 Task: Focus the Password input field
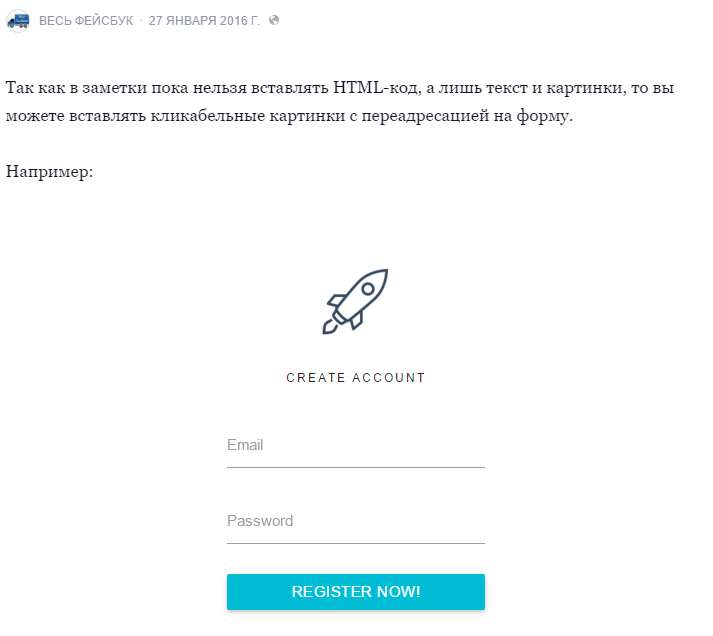(355, 522)
